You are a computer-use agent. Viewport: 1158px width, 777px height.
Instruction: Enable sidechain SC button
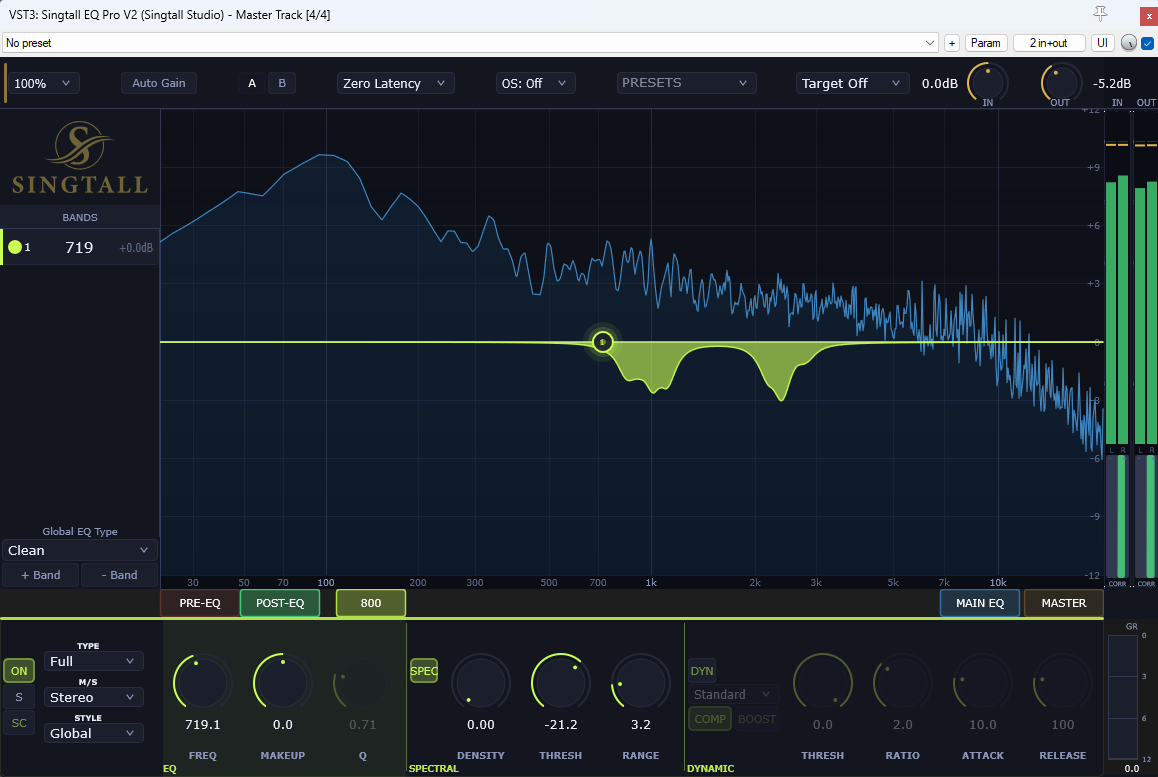pyautogui.click(x=19, y=723)
